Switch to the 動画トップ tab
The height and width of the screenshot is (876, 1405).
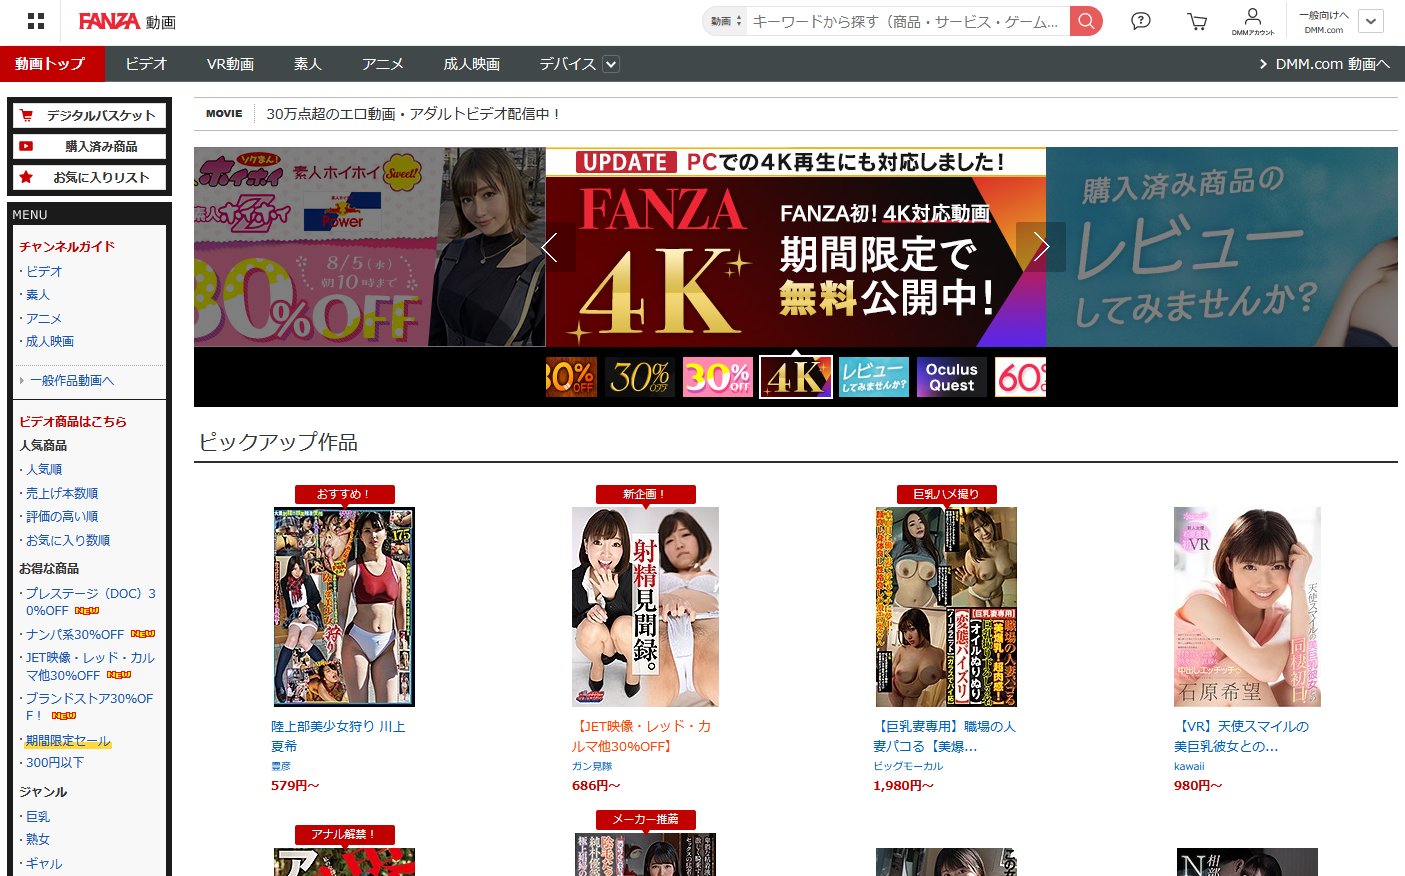click(x=50, y=64)
